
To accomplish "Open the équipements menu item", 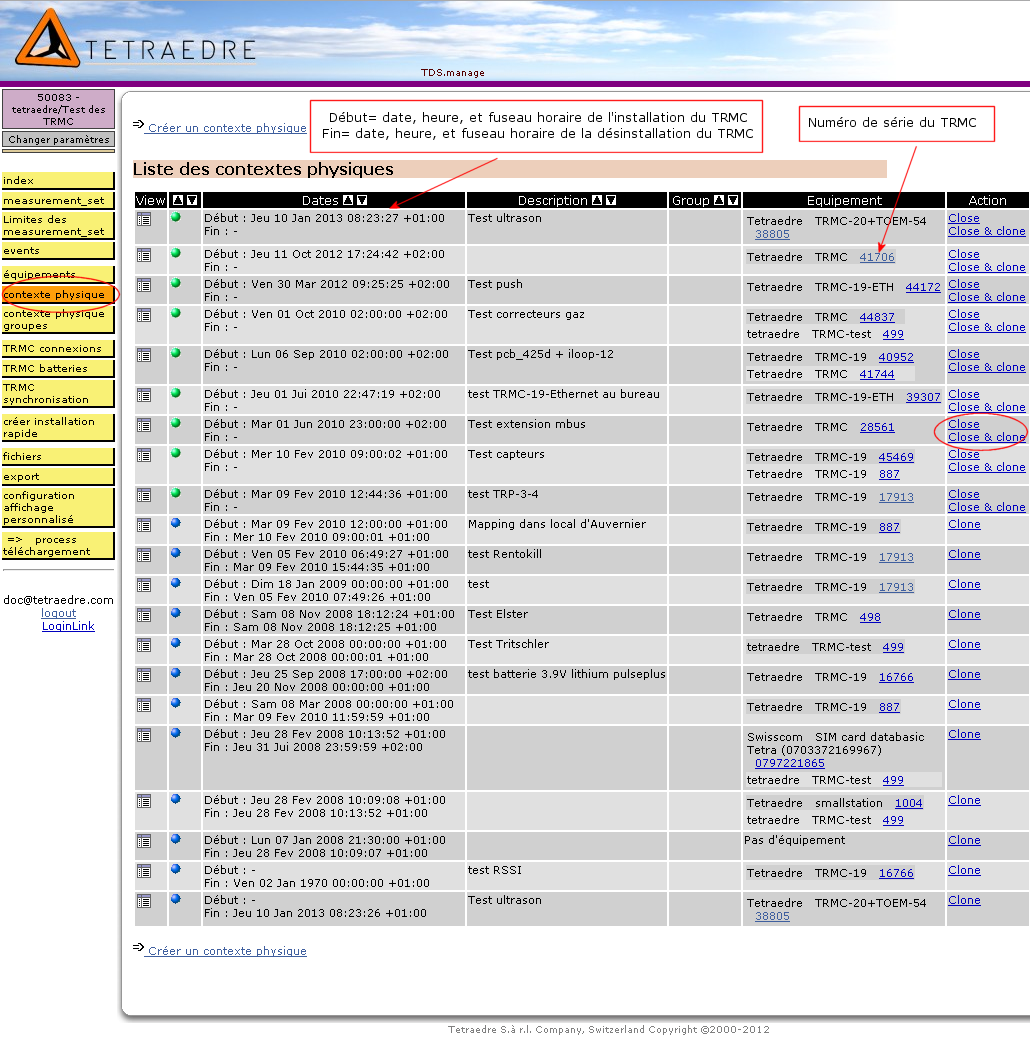I will click(x=40, y=274).
